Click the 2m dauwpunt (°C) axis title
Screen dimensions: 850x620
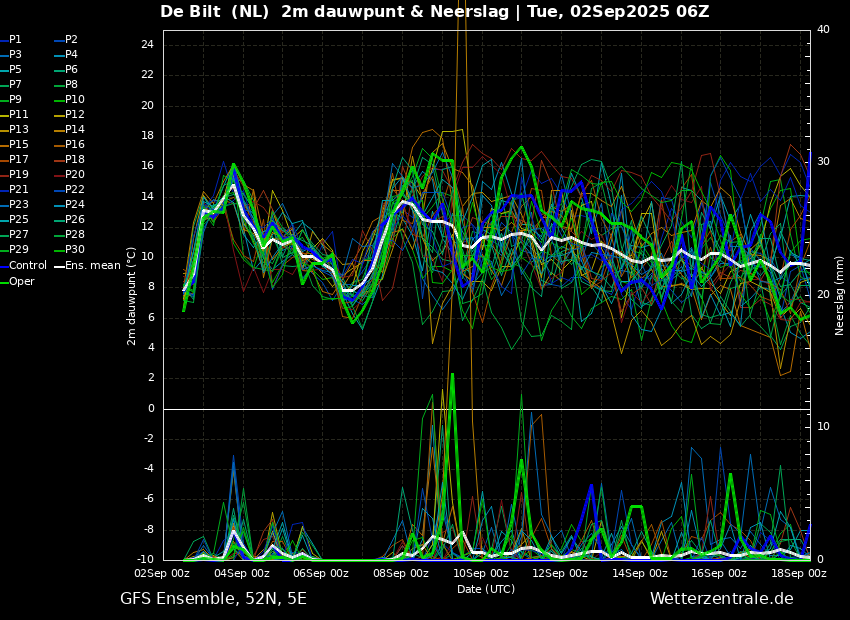click(132, 295)
